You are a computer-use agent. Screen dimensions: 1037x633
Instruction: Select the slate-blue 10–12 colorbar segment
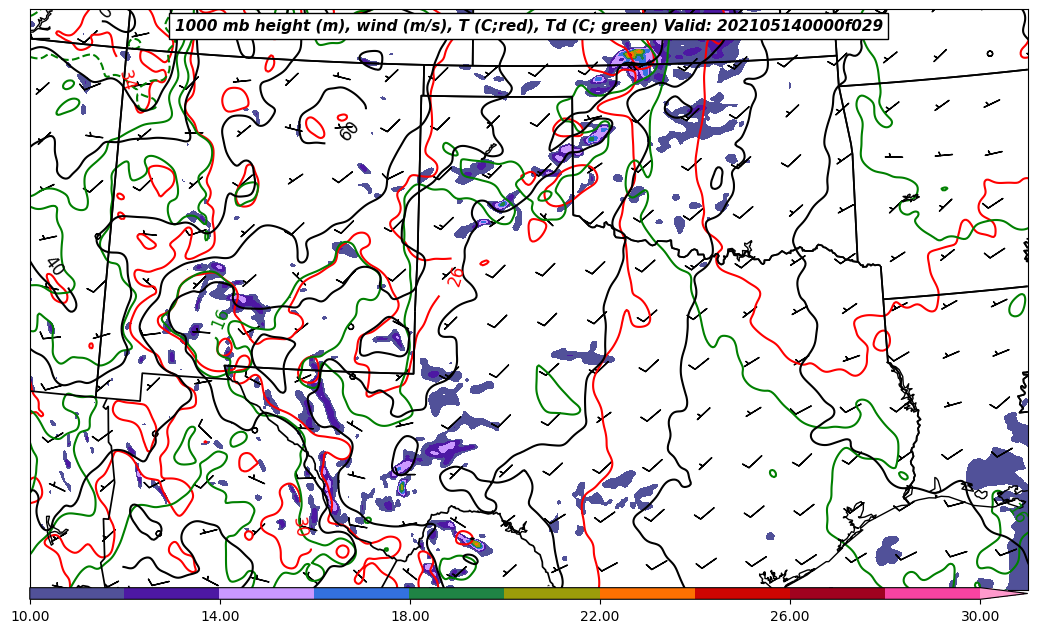pos(77,593)
